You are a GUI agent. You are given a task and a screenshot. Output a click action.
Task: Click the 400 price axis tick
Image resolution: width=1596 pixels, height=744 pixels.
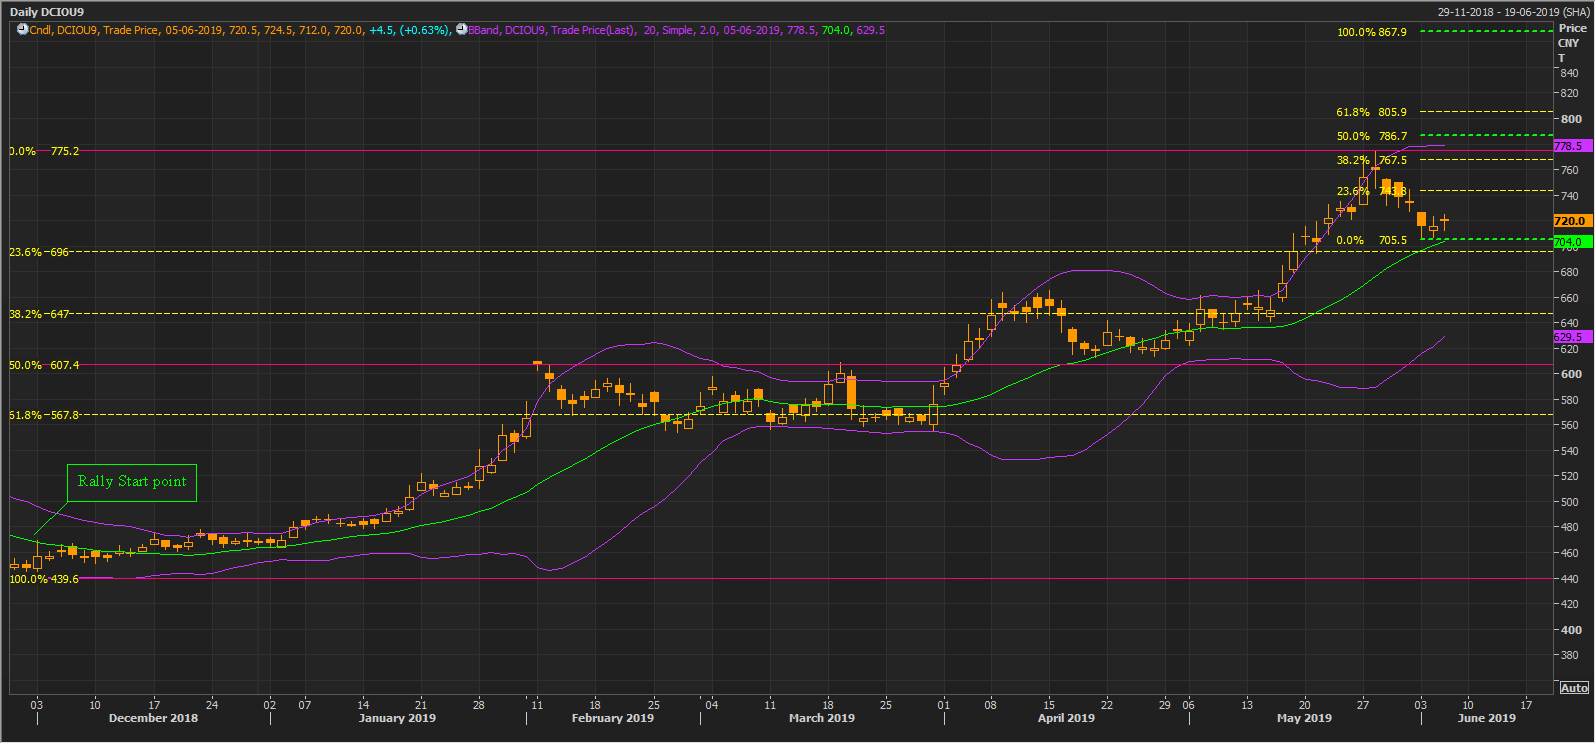1571,630
